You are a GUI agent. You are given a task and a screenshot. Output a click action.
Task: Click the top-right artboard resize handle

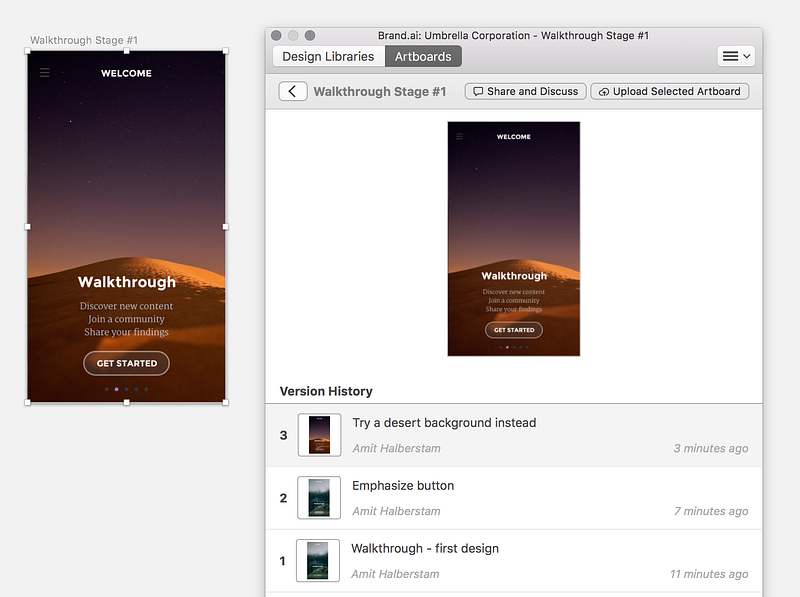[x=226, y=51]
